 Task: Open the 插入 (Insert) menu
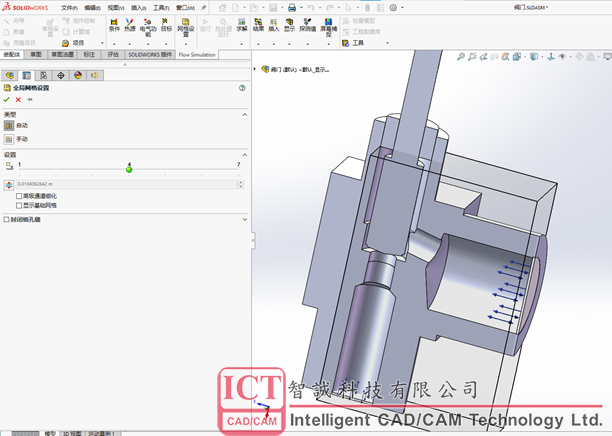tap(139, 8)
